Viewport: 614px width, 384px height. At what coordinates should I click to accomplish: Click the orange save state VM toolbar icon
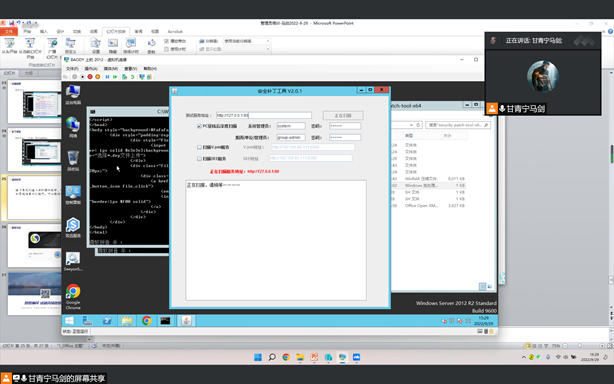[98, 77]
